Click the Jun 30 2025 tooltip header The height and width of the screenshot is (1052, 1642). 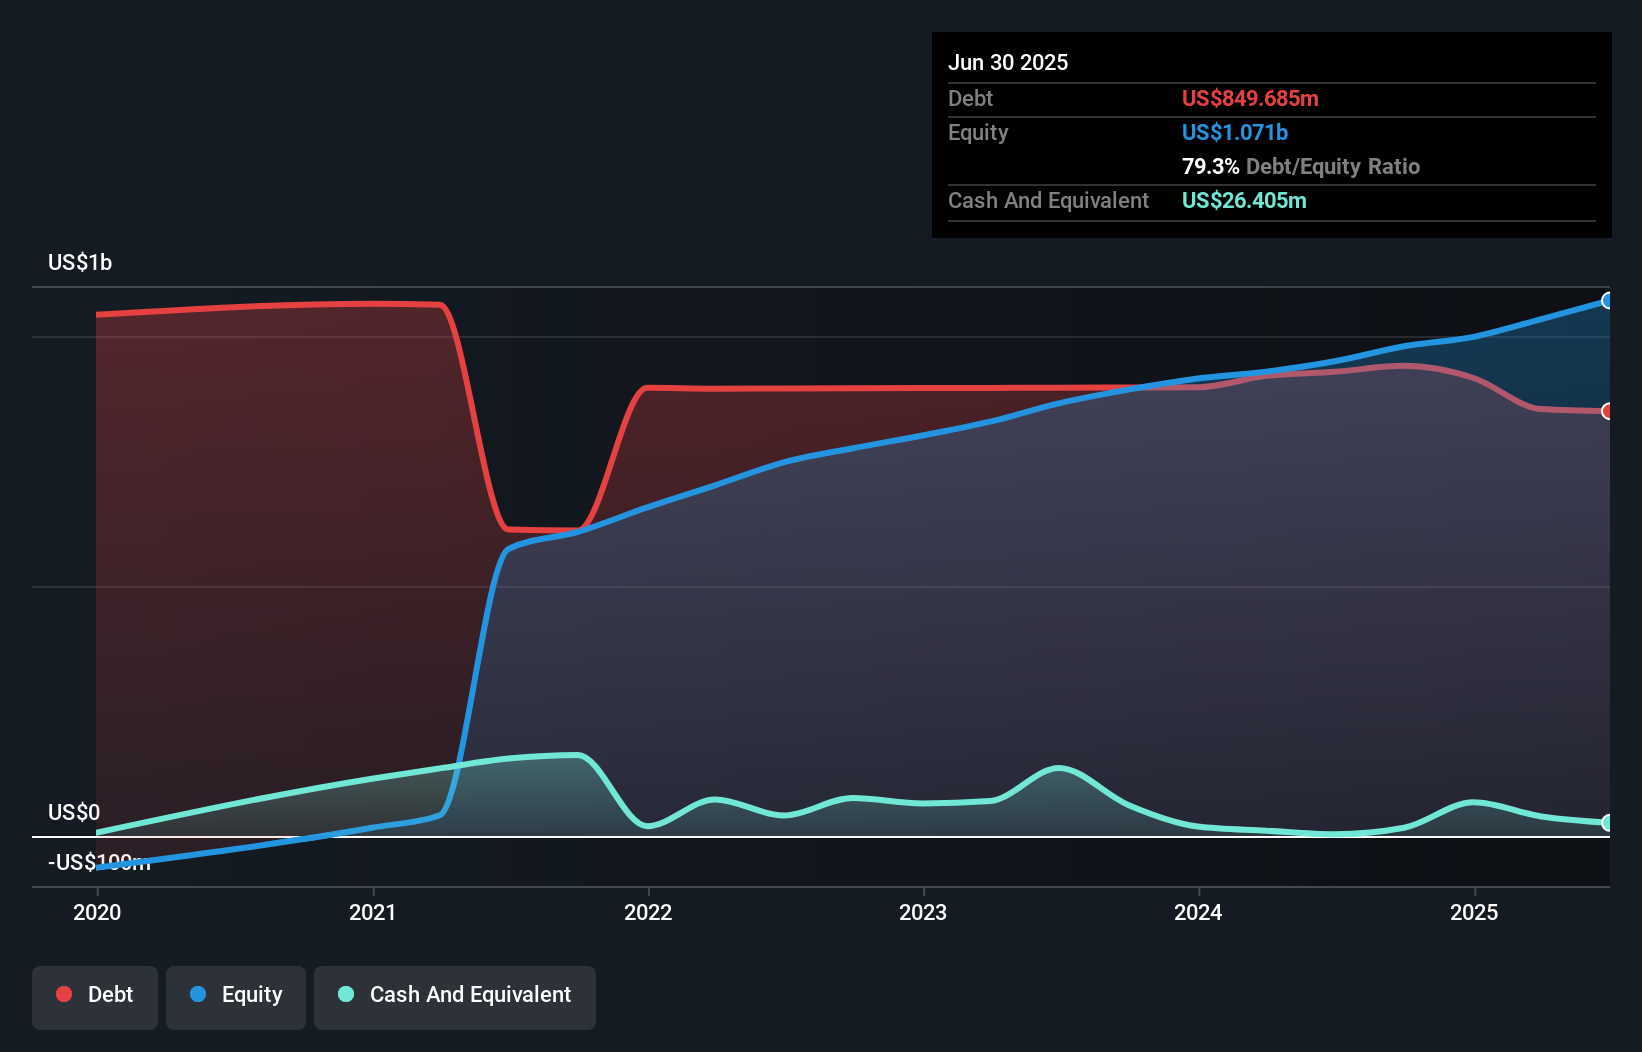[x=1008, y=61]
